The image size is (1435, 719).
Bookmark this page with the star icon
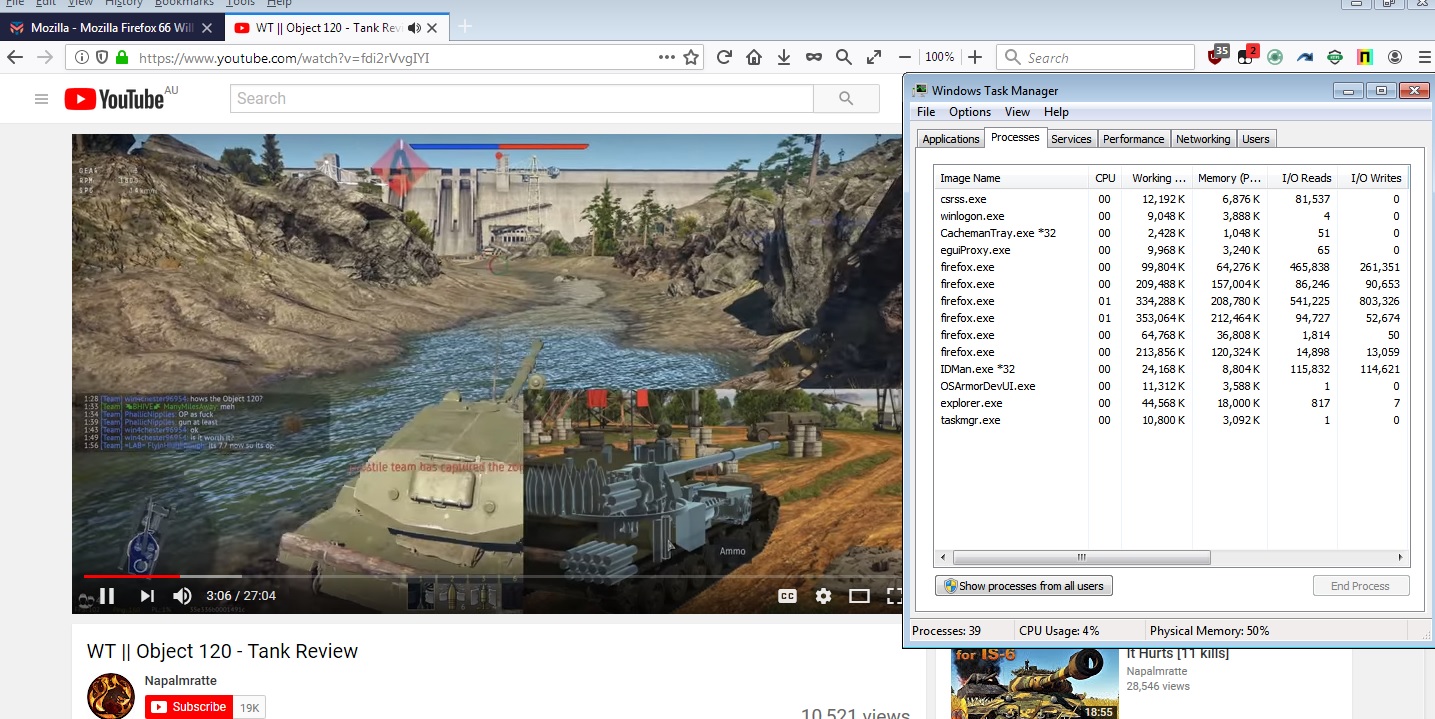click(691, 58)
